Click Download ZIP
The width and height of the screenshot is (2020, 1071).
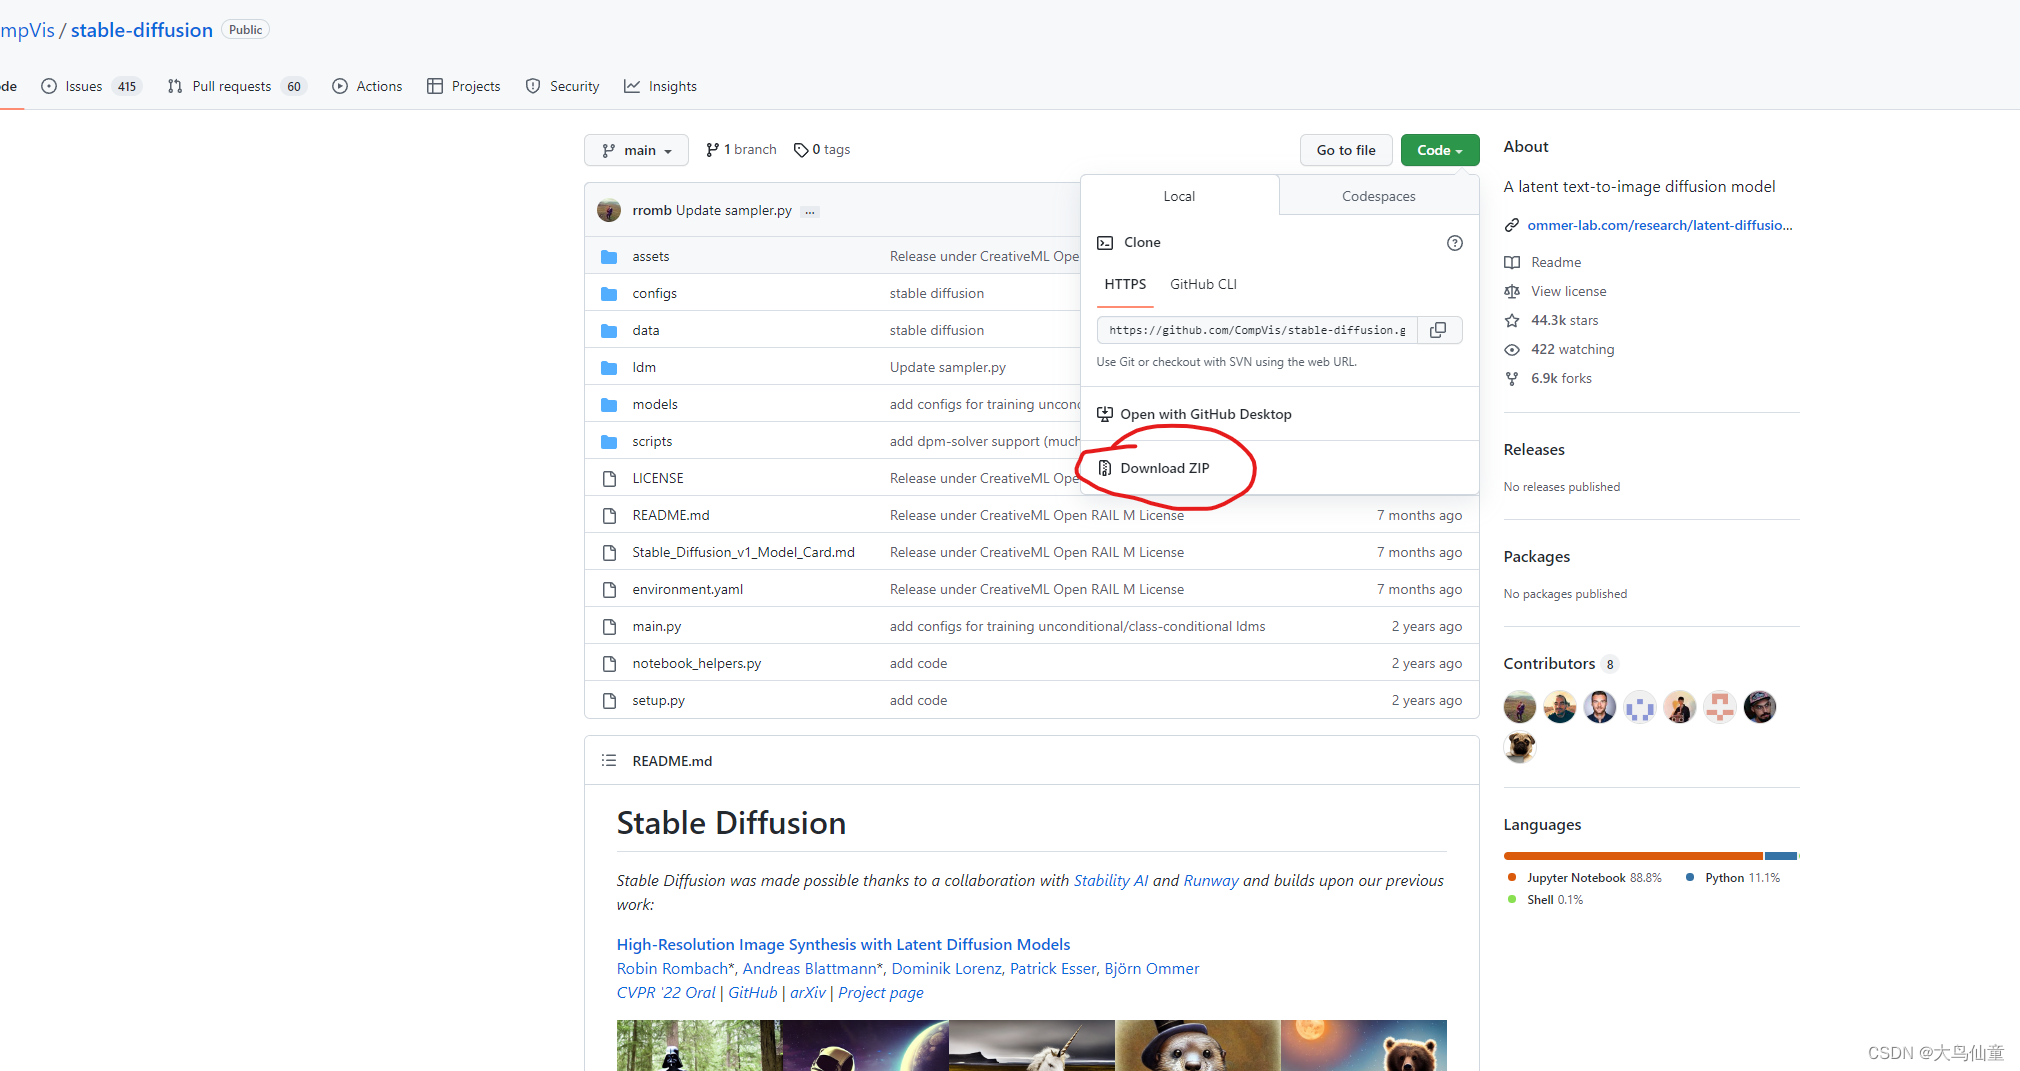point(1165,468)
